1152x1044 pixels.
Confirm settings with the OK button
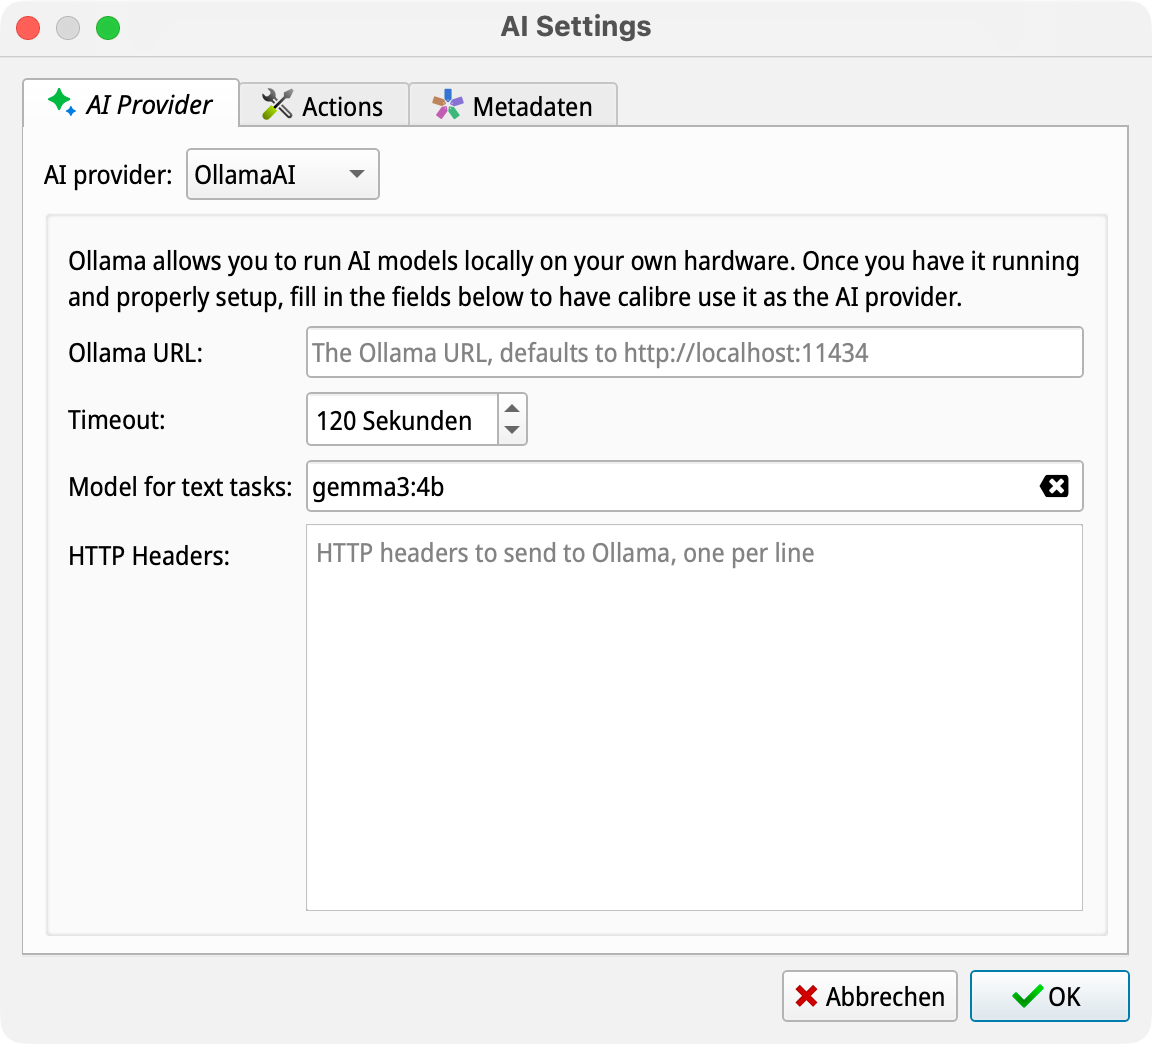(x=1049, y=996)
